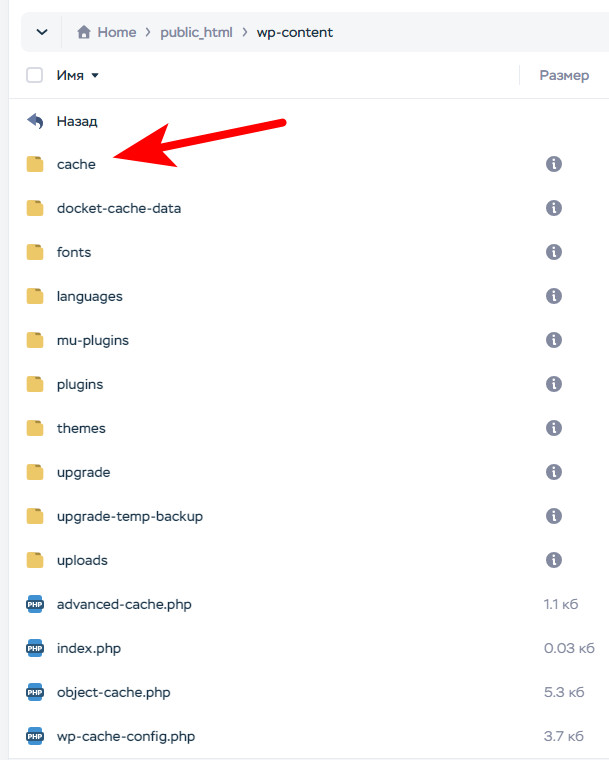Expand the chevron dropdown left of breadcrumb
609x760 pixels.
tap(42, 32)
